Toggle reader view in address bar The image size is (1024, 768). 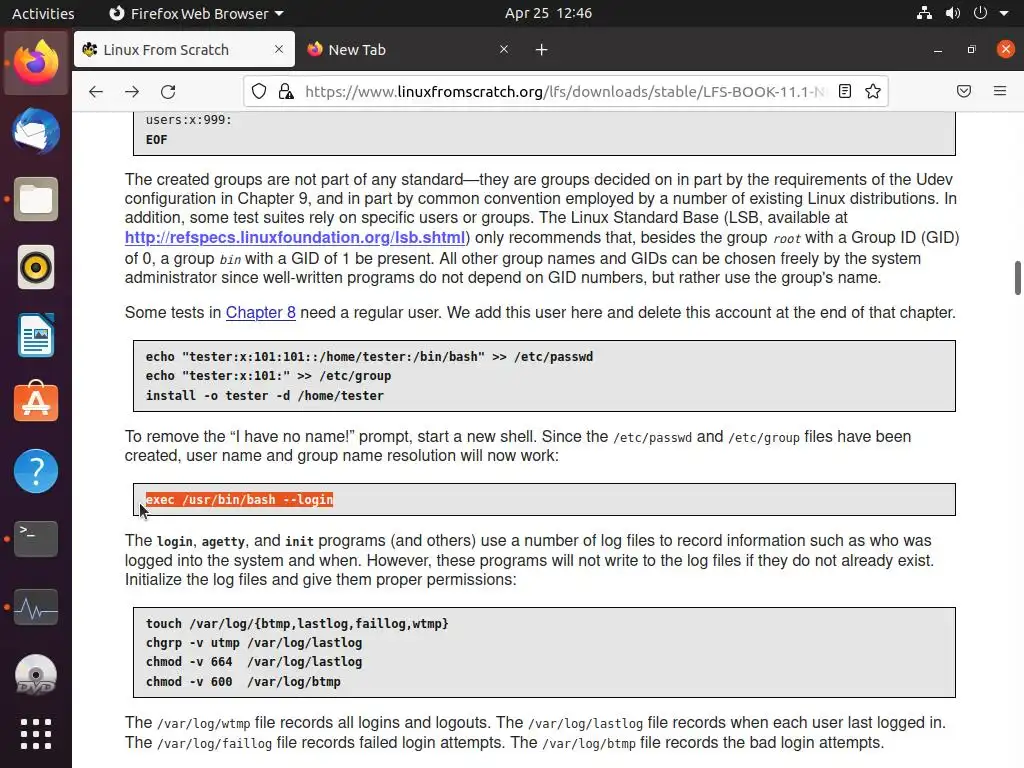point(844,91)
